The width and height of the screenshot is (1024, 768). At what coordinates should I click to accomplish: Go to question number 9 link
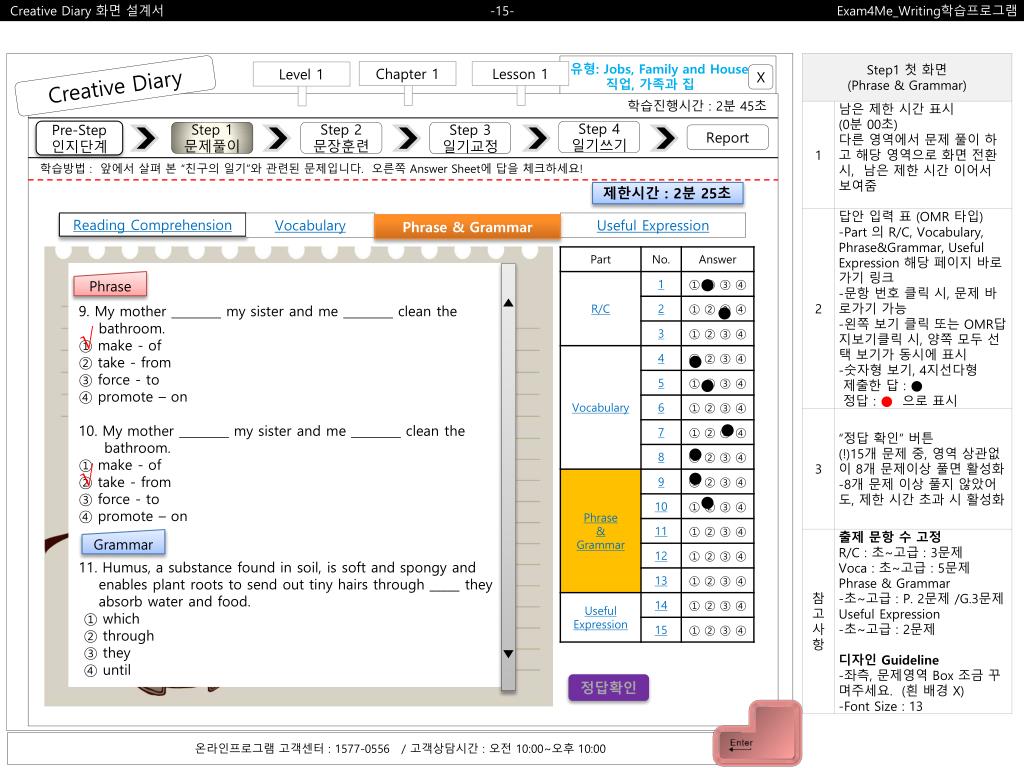pos(661,482)
